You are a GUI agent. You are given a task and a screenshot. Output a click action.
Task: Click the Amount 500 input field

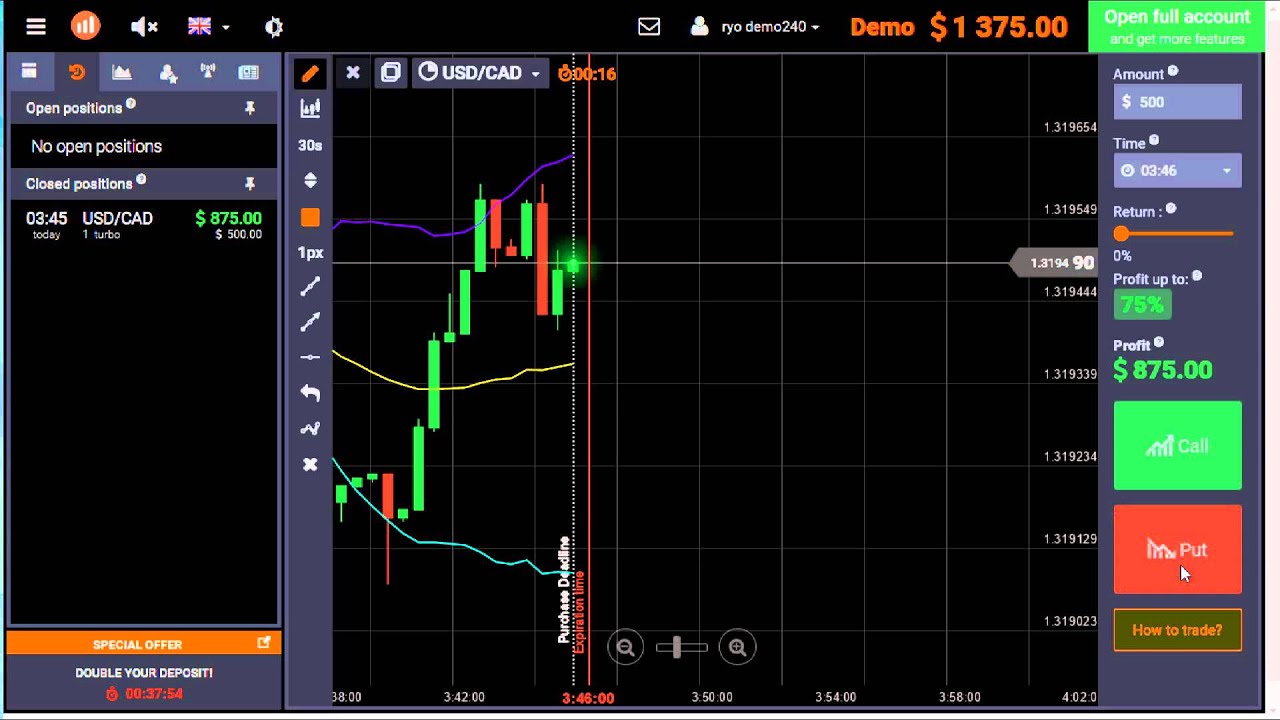(1177, 101)
